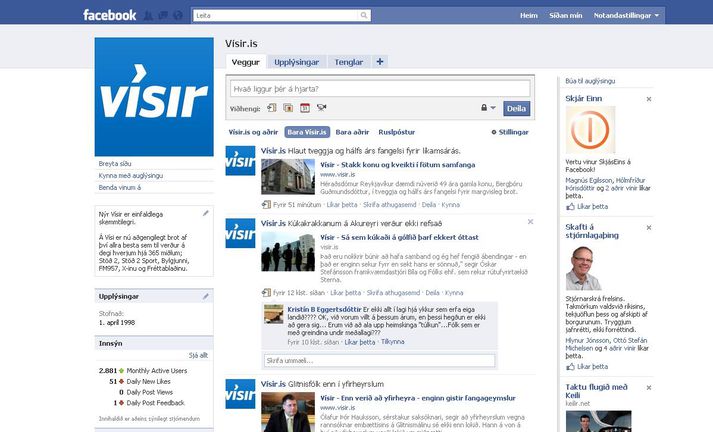Image resolution: width=713 pixels, height=432 pixels.
Task: Click Kynna með auglýsingu link
Action: pyautogui.click(x=131, y=176)
